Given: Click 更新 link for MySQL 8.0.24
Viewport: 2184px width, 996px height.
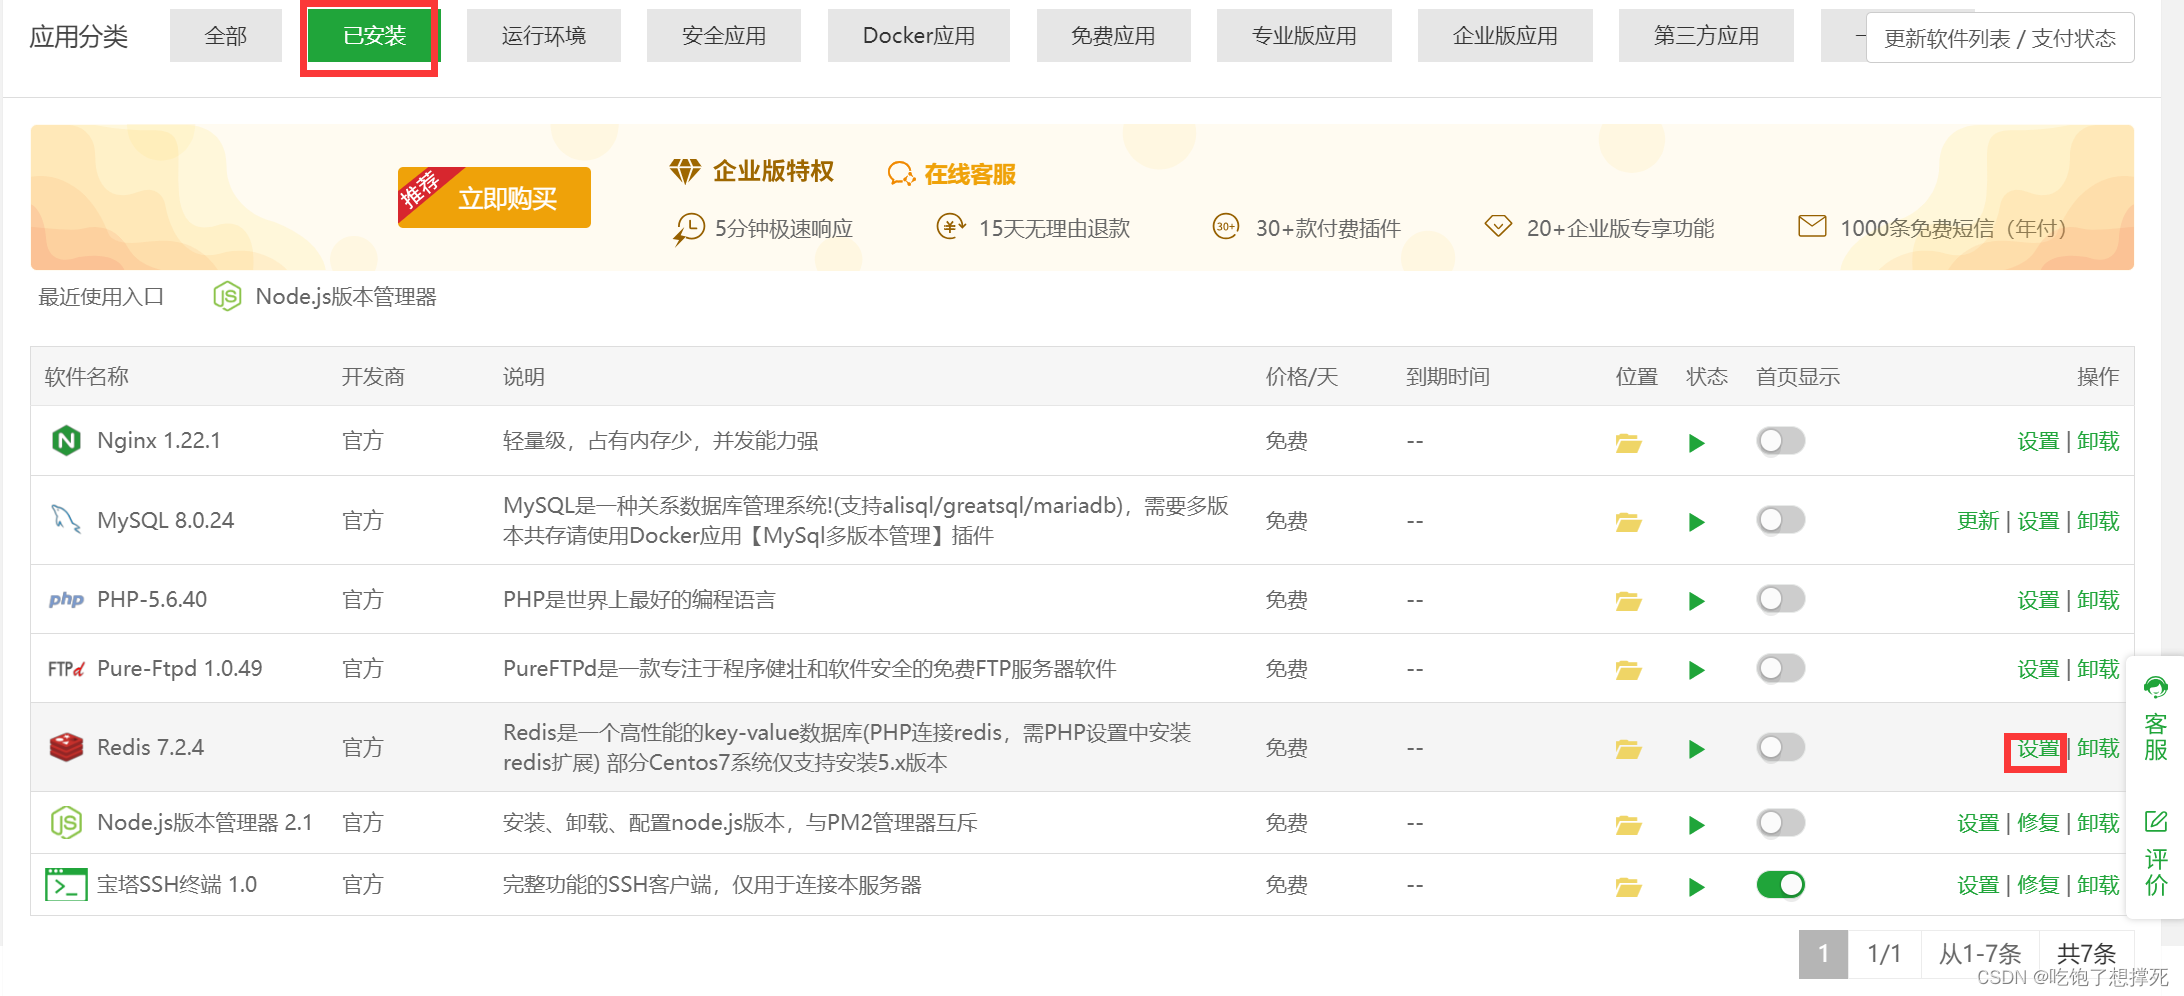Looking at the screenshot, I should click(x=1977, y=521).
